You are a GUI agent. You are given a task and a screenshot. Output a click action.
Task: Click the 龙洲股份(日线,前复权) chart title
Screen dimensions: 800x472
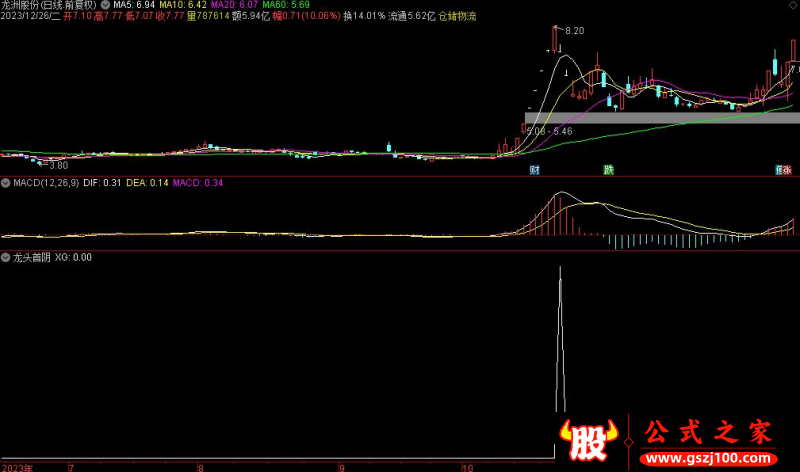(x=48, y=5)
